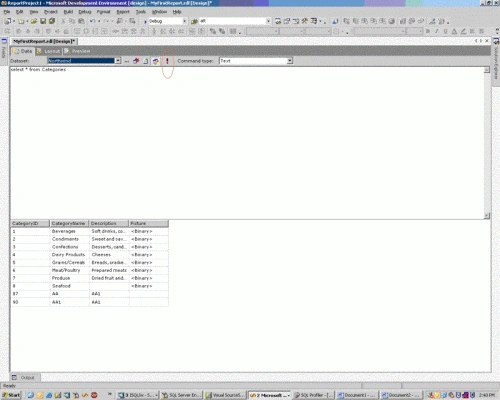
Task: Click the Windows Start button
Action: (x=11, y=395)
